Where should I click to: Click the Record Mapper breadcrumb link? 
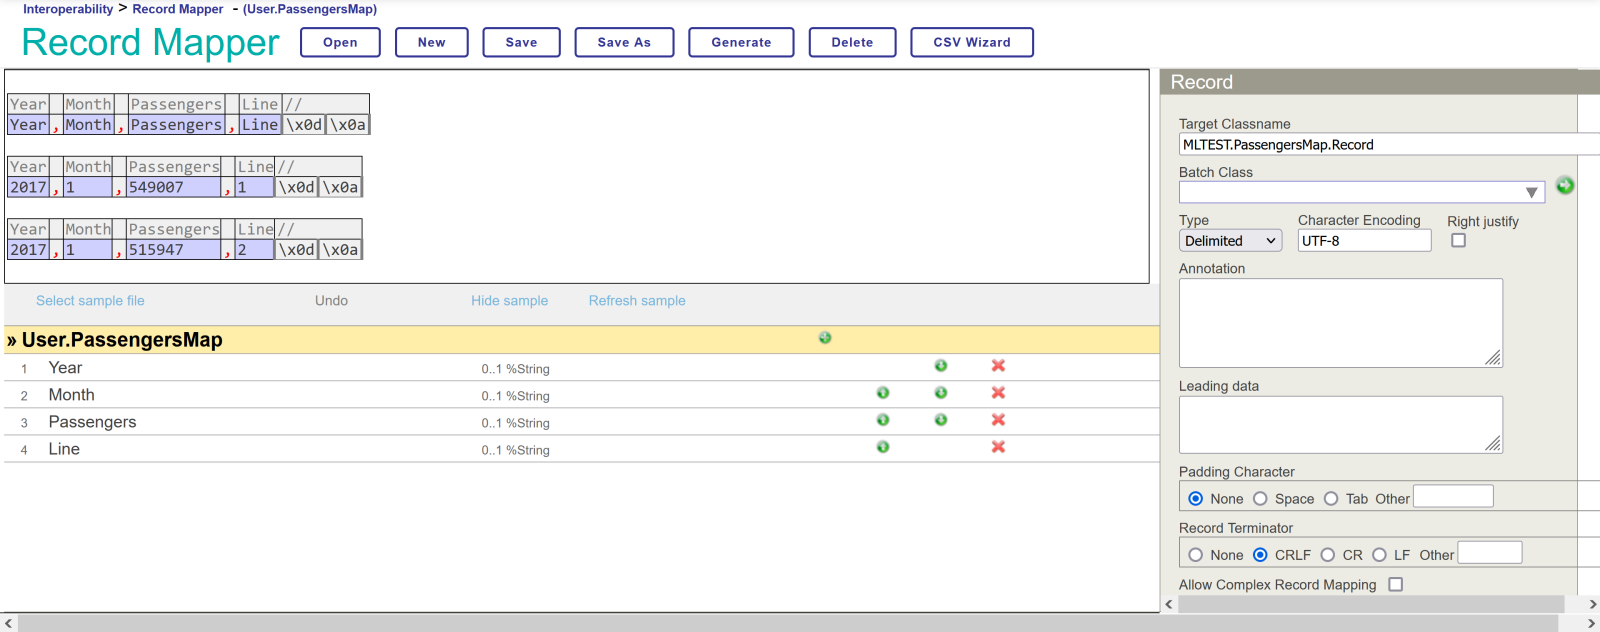coord(178,9)
